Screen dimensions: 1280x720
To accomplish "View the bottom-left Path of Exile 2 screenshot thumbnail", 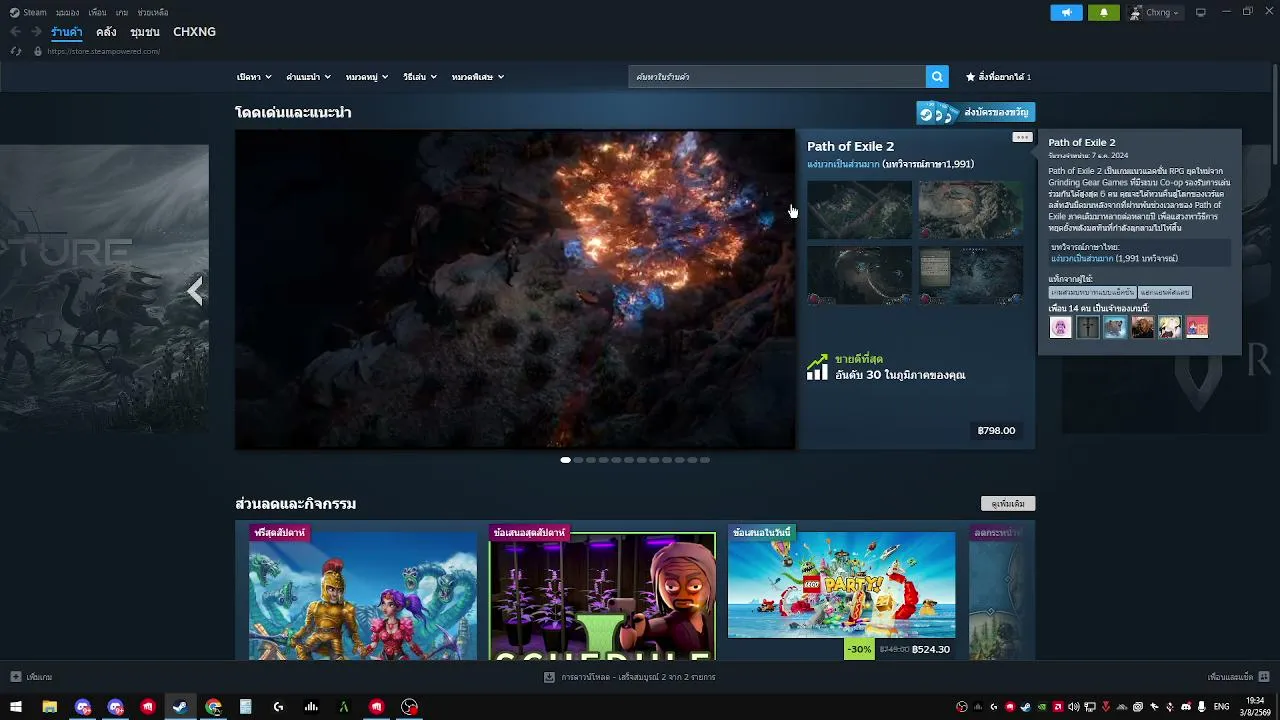I will tap(860, 275).
